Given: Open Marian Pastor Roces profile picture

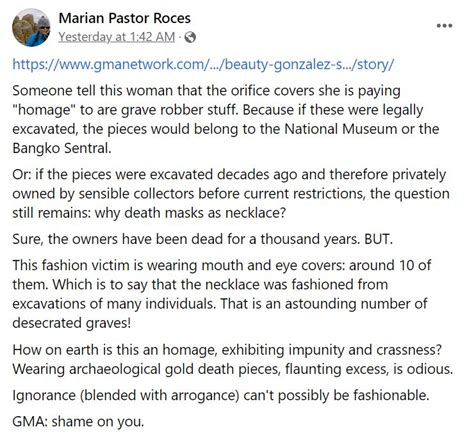Looking at the screenshot, I should (31, 27).
